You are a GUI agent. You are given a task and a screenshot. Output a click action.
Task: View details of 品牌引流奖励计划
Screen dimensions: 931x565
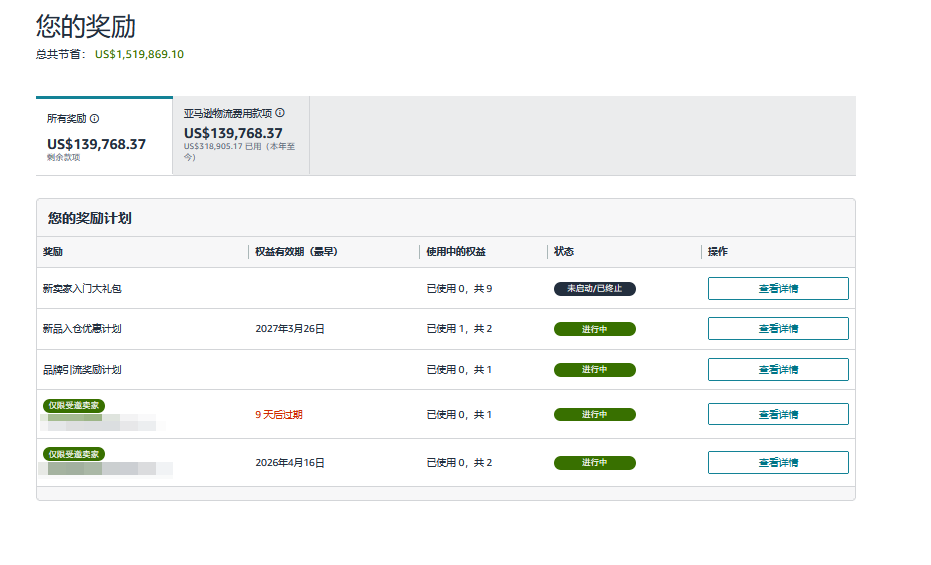tap(778, 370)
